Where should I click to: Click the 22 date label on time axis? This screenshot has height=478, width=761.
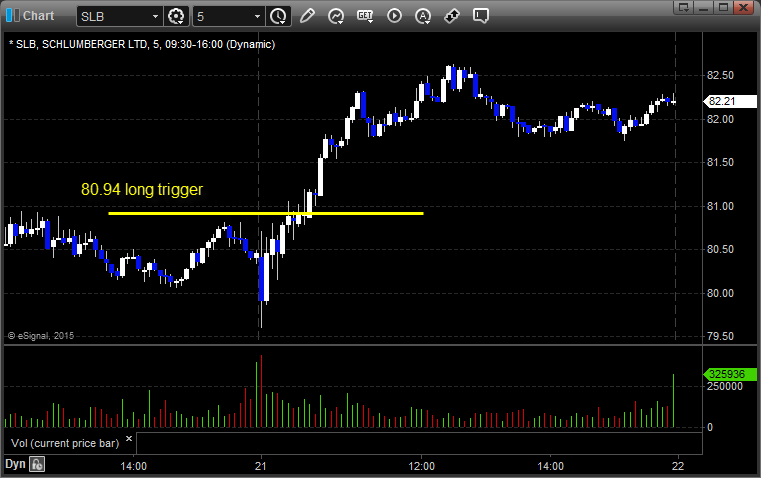click(678, 466)
